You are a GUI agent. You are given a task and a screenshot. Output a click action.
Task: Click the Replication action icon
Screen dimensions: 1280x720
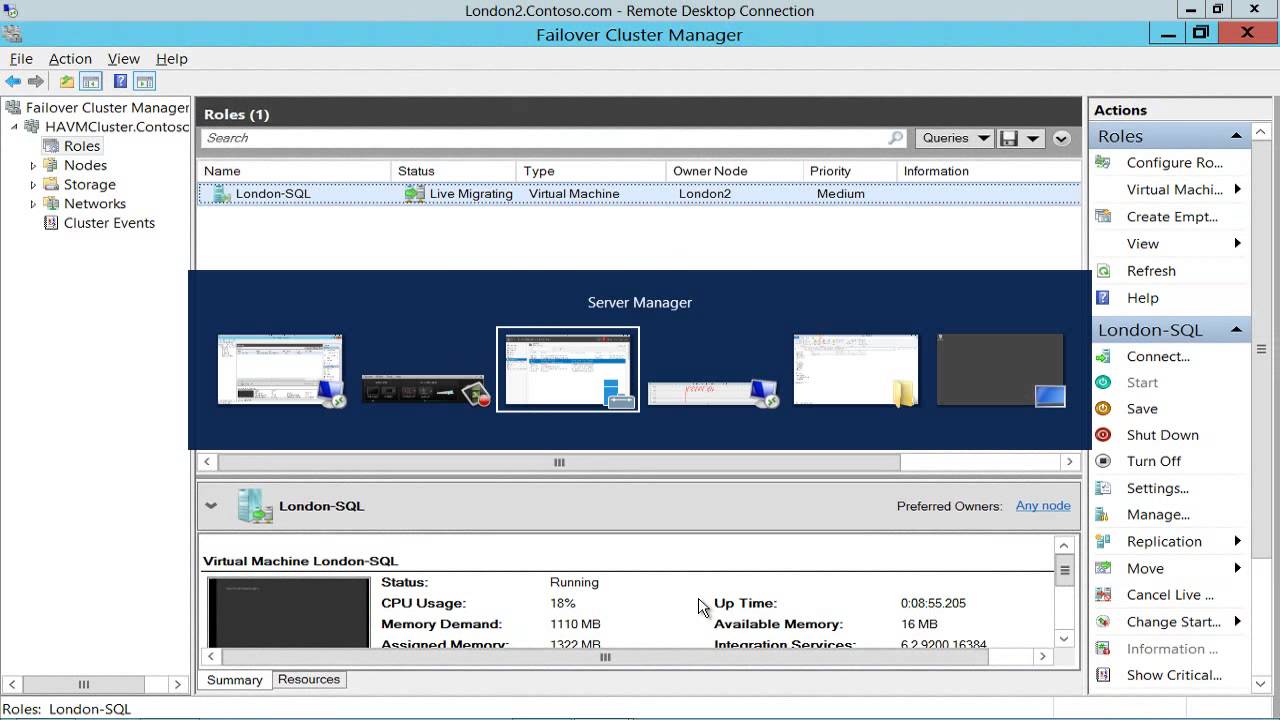(1103, 541)
